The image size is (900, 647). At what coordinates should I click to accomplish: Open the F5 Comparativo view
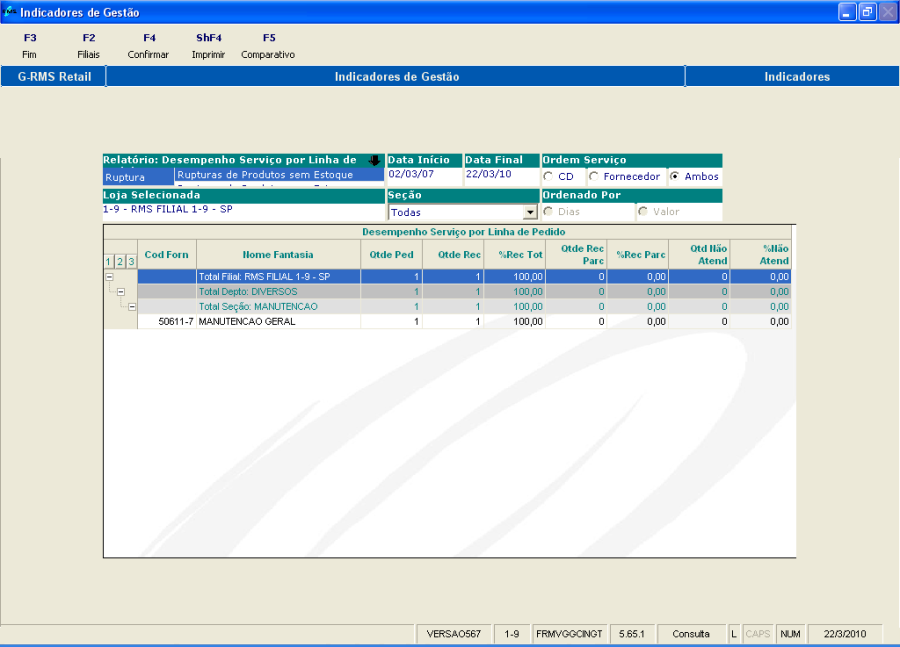[268, 46]
